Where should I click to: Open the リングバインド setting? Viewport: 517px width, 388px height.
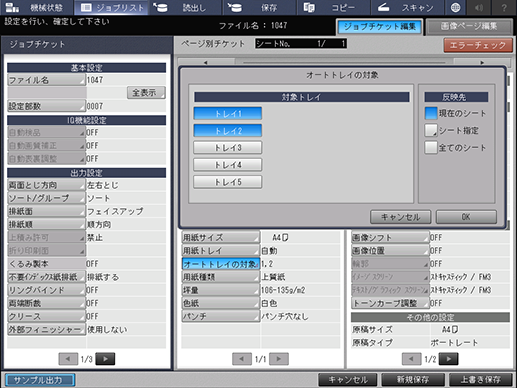[x=46, y=290]
